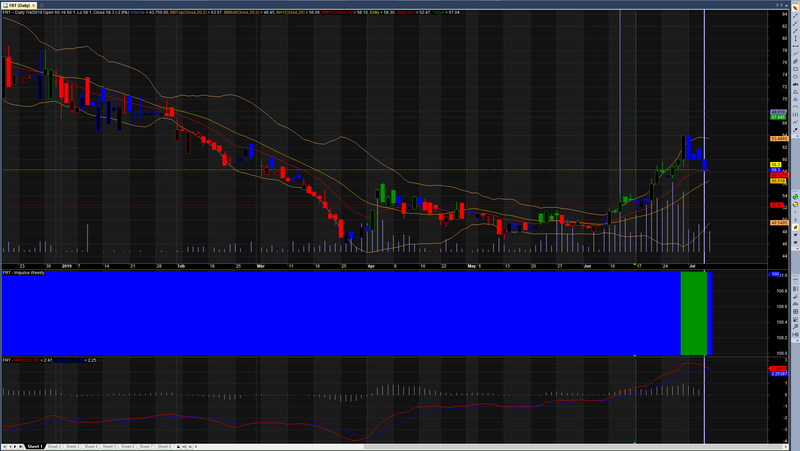This screenshot has width=800, height=451.
Task: Switch to Sheet 2 tab
Action: [54, 446]
